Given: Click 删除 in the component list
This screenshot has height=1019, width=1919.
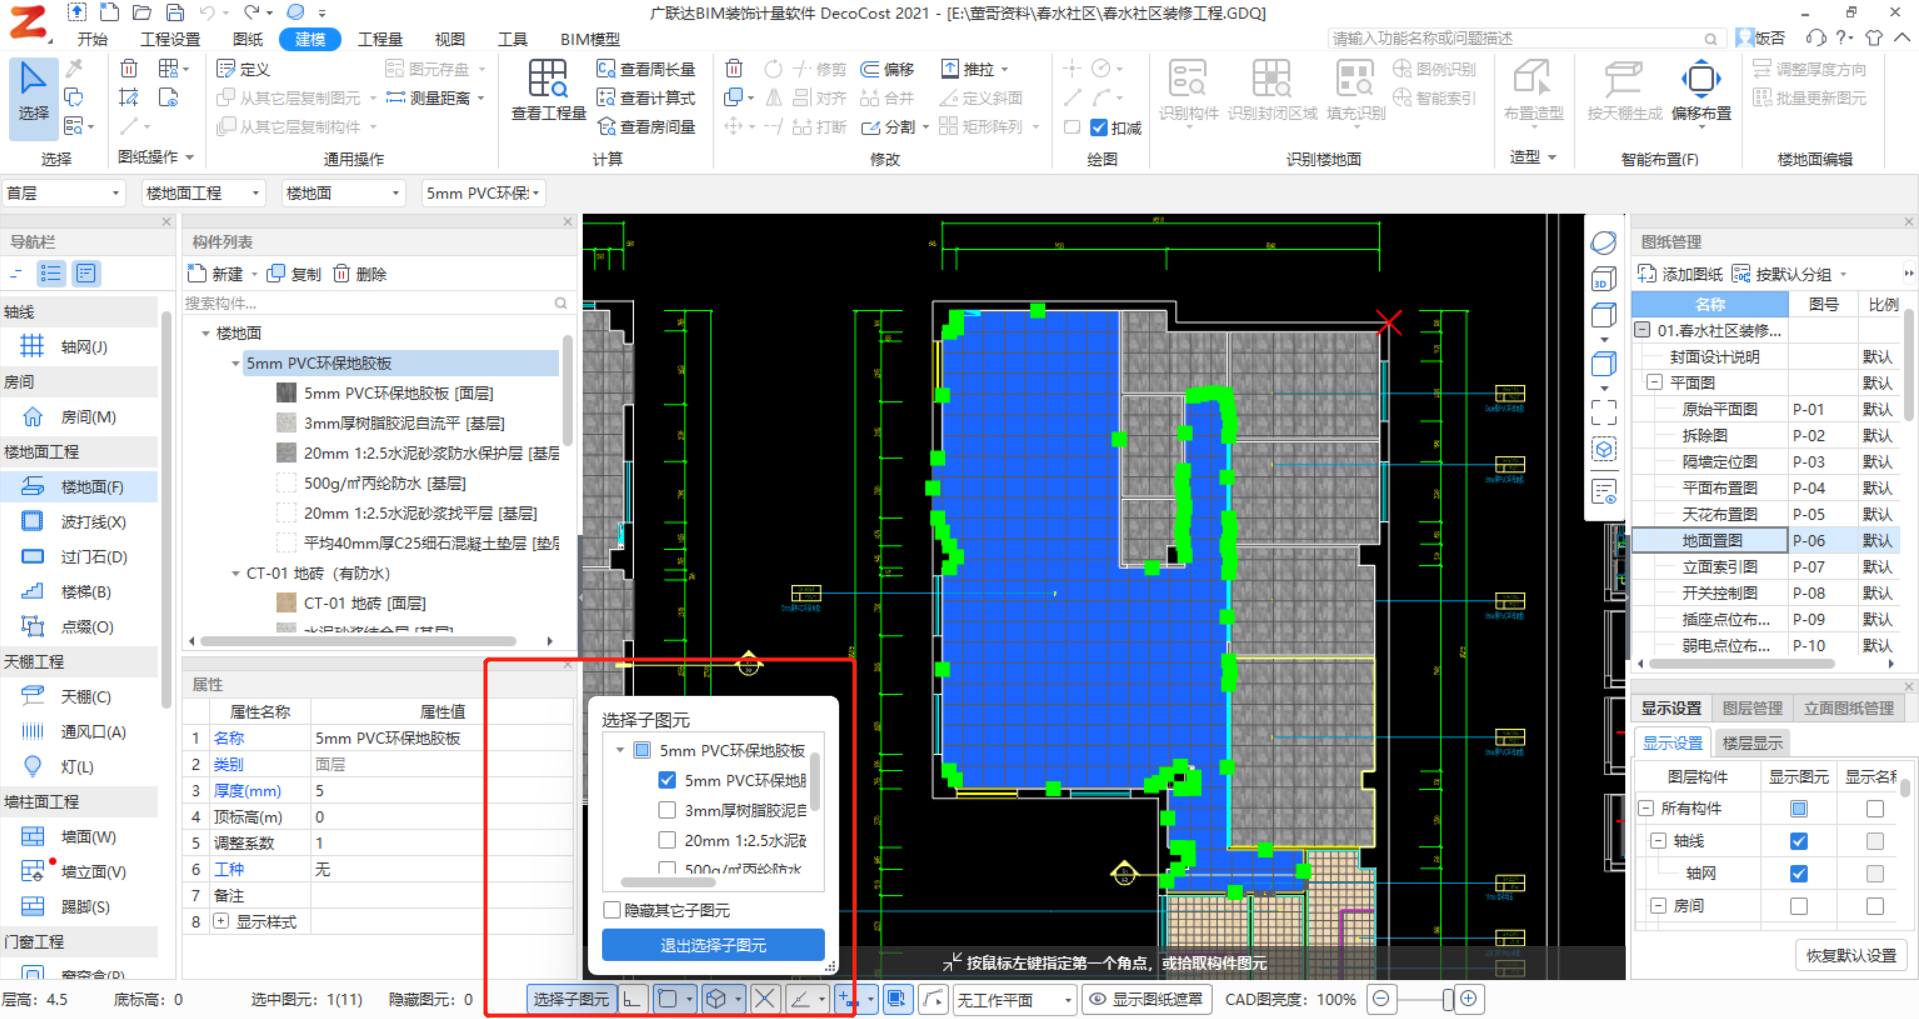Looking at the screenshot, I should pos(360,274).
